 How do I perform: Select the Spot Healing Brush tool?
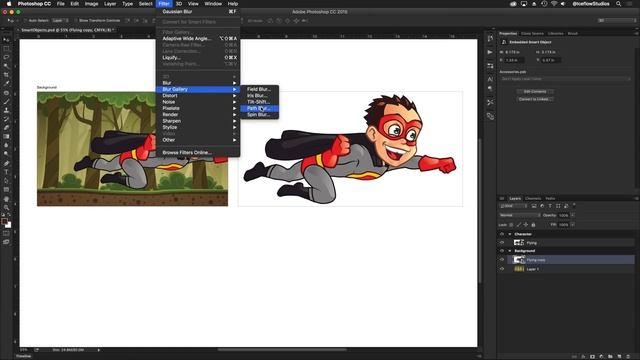click(6, 93)
